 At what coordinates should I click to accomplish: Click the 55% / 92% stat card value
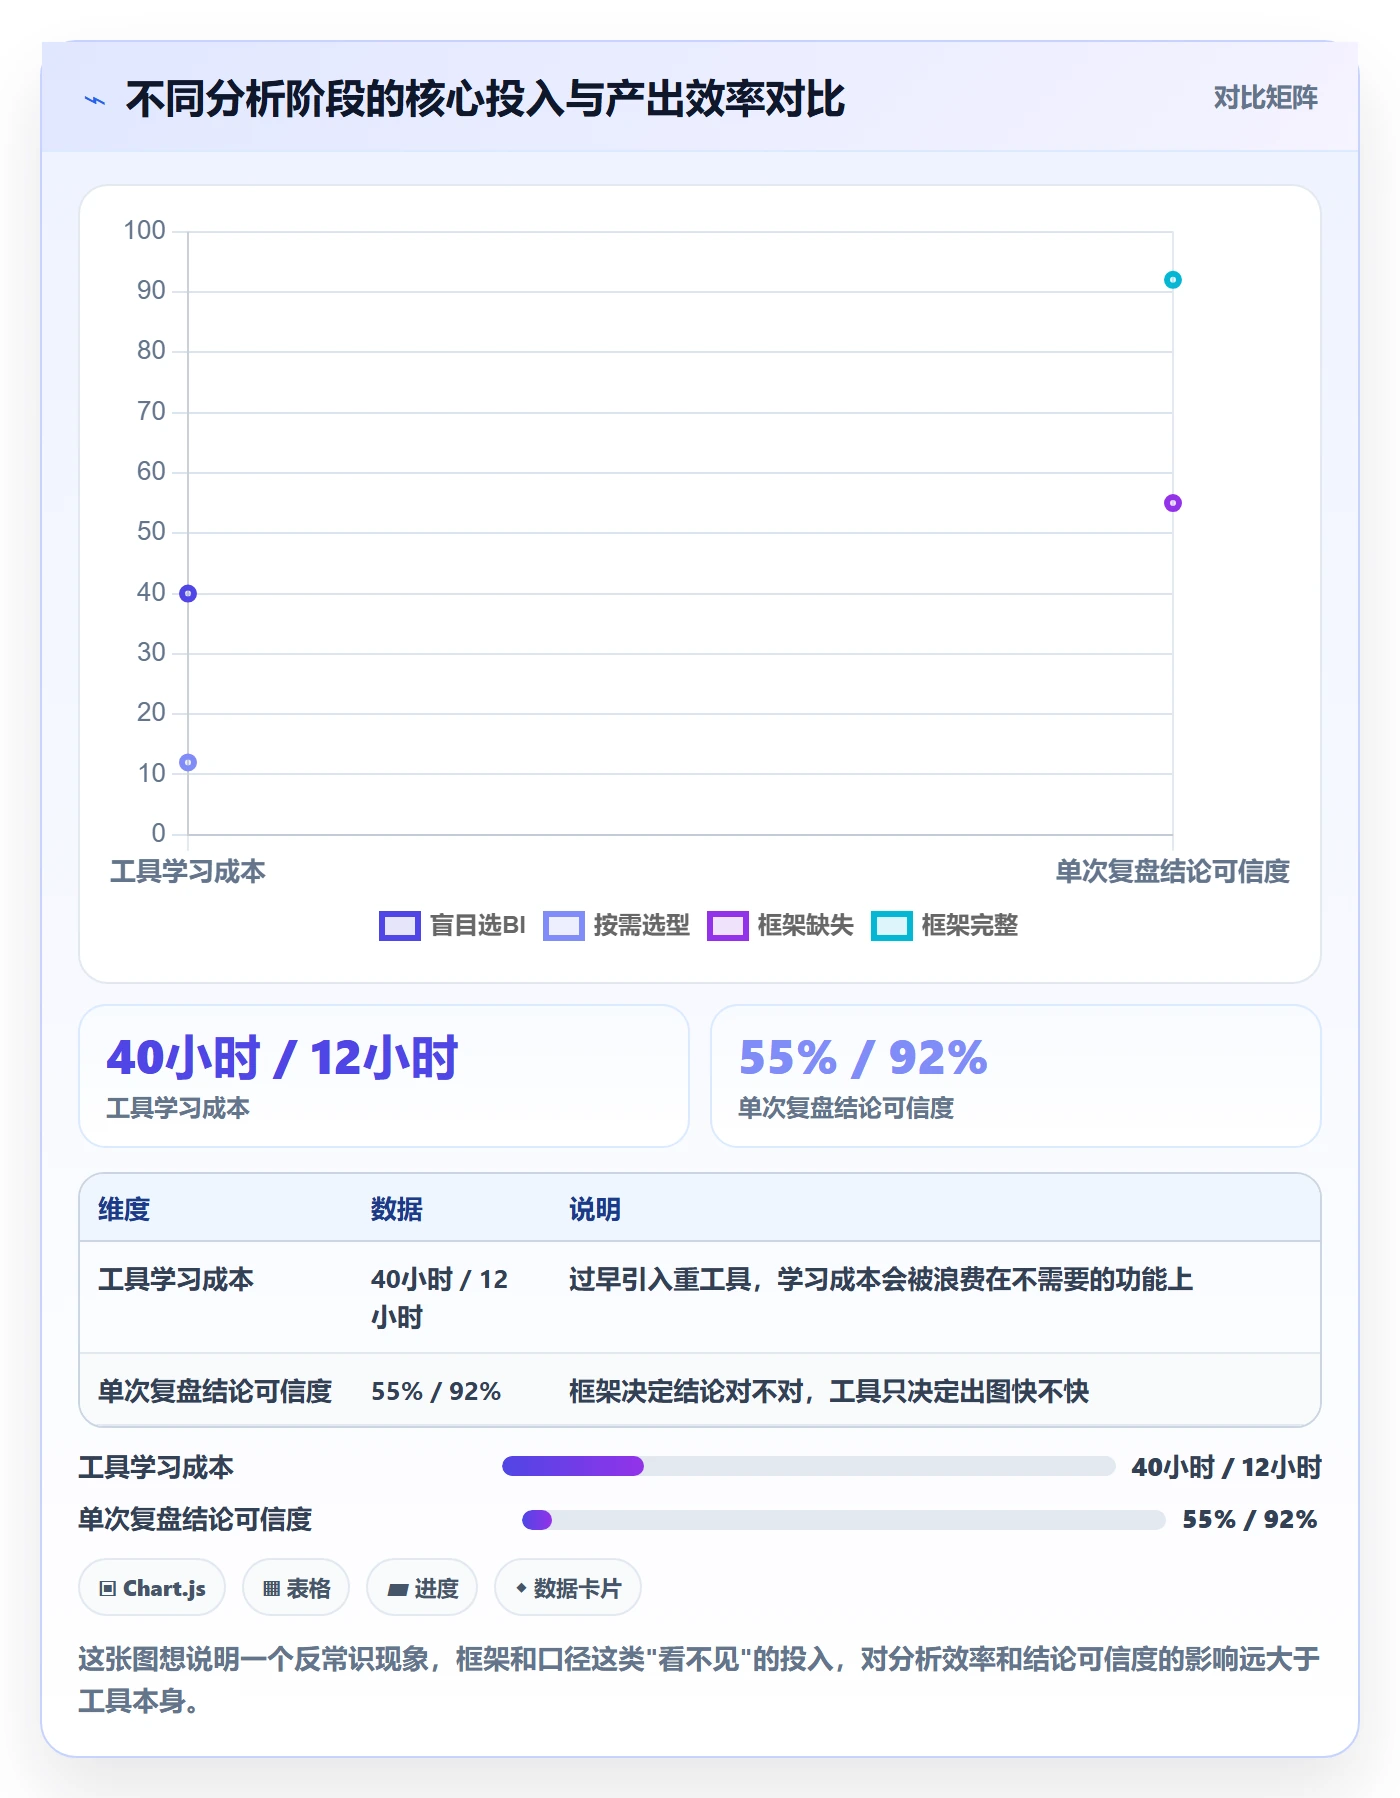(x=863, y=1057)
